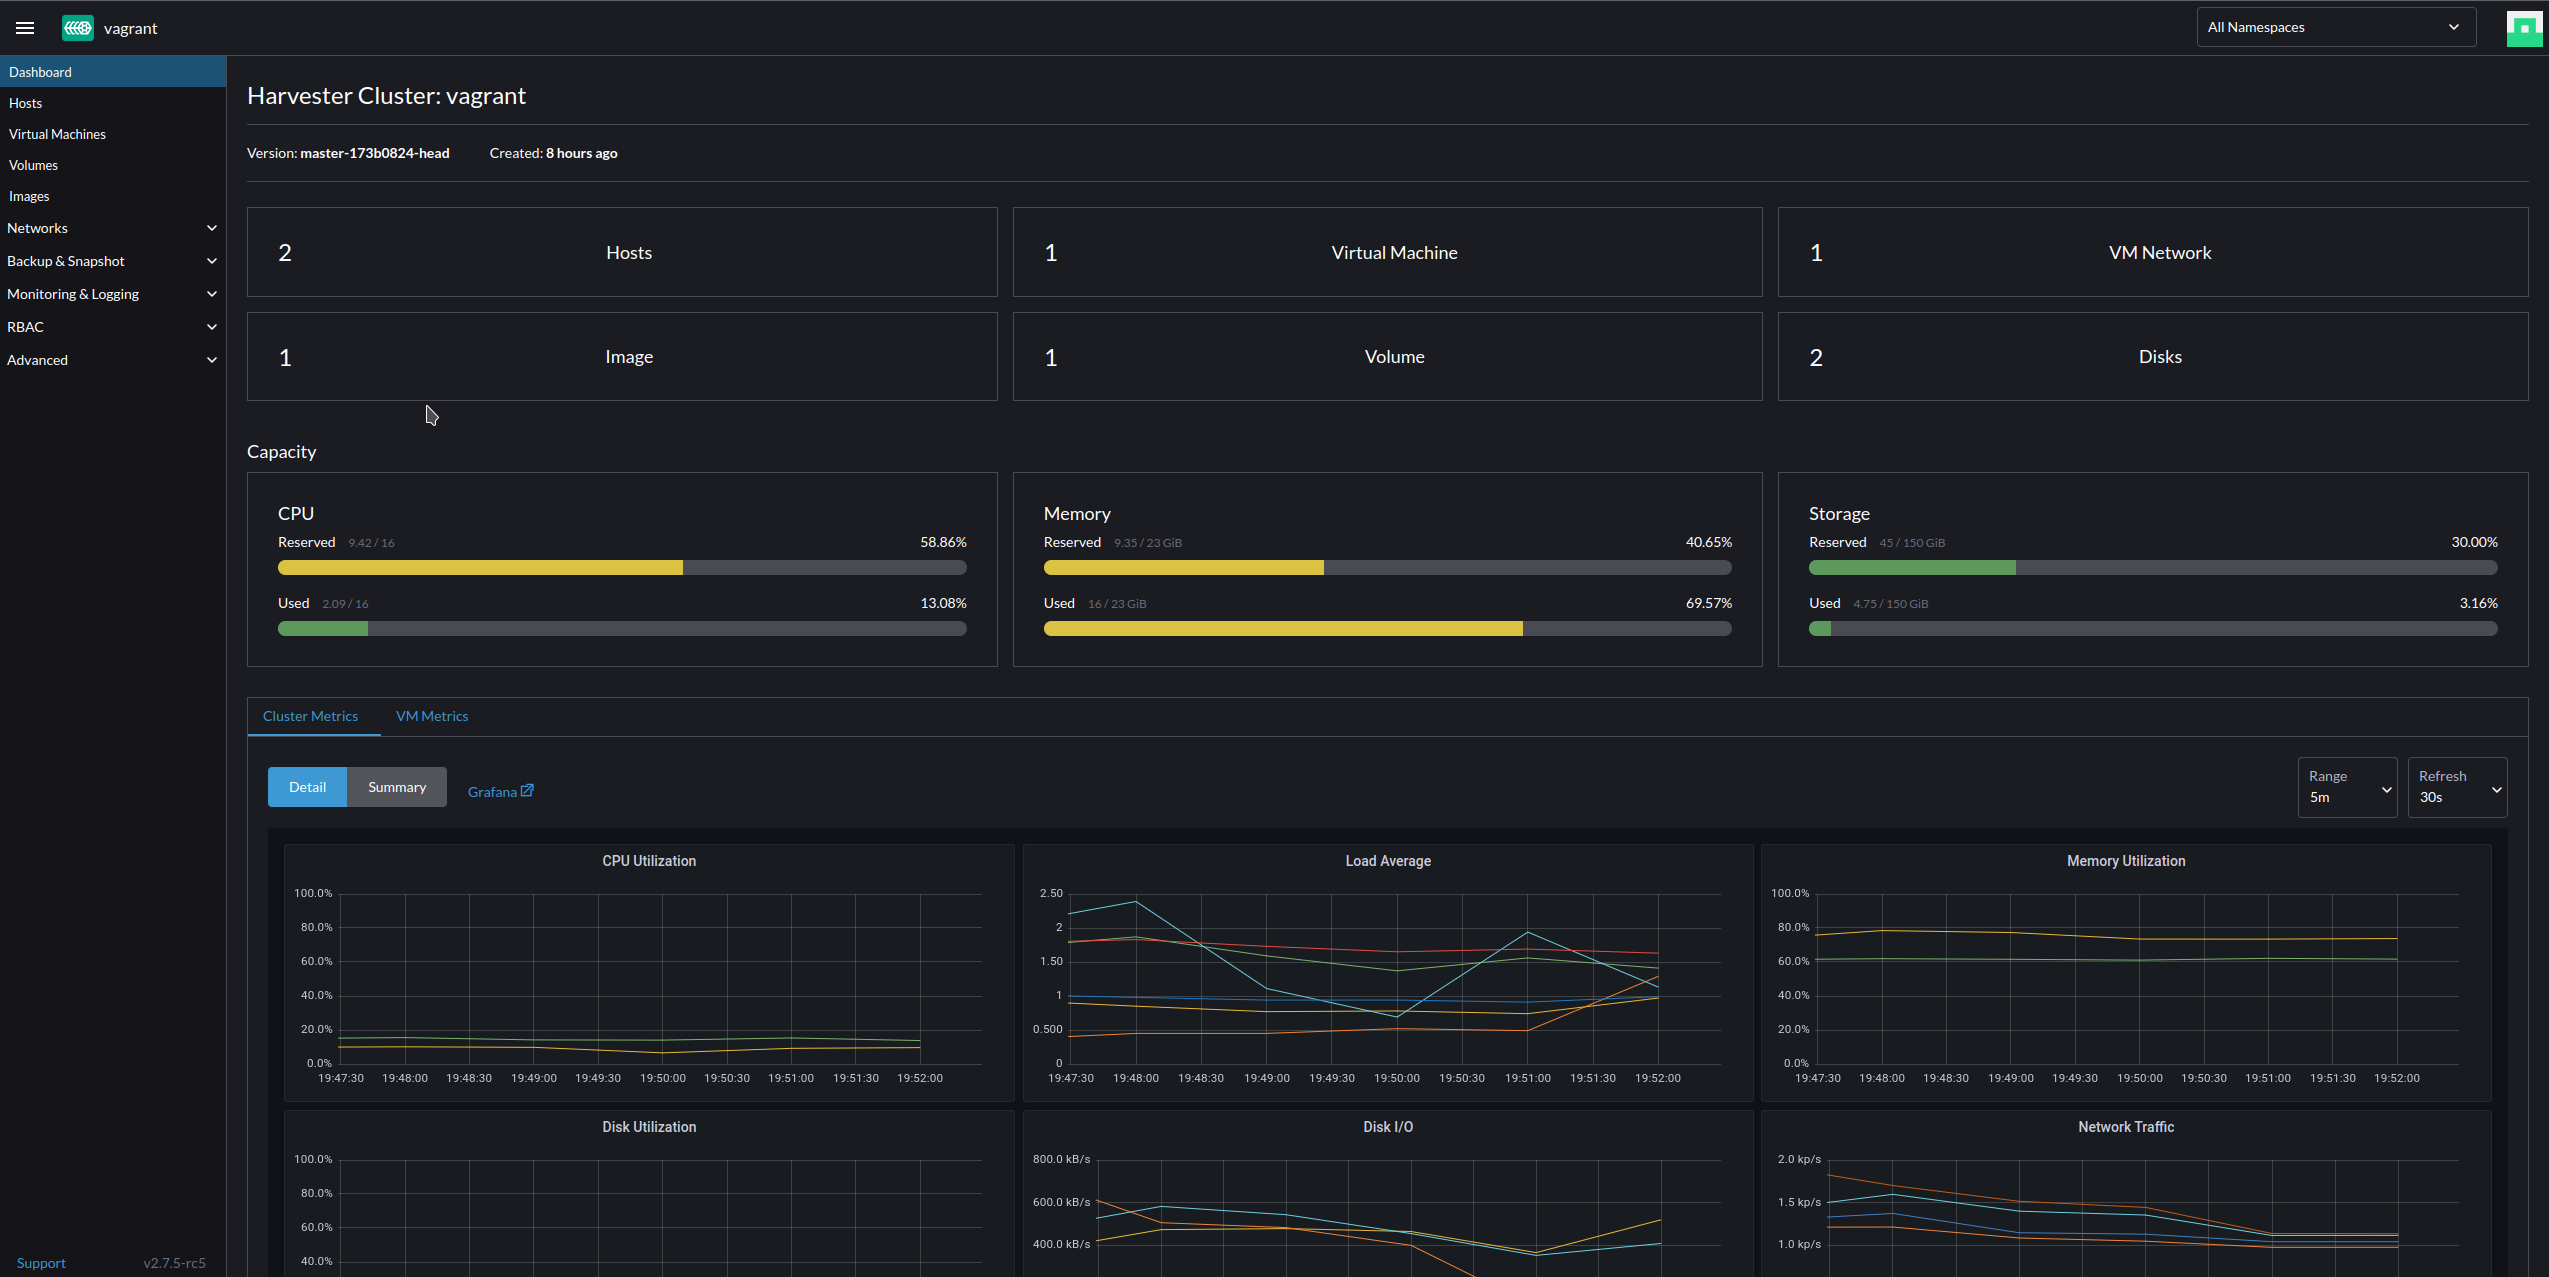Open the Virtual Machines page

tap(57, 133)
